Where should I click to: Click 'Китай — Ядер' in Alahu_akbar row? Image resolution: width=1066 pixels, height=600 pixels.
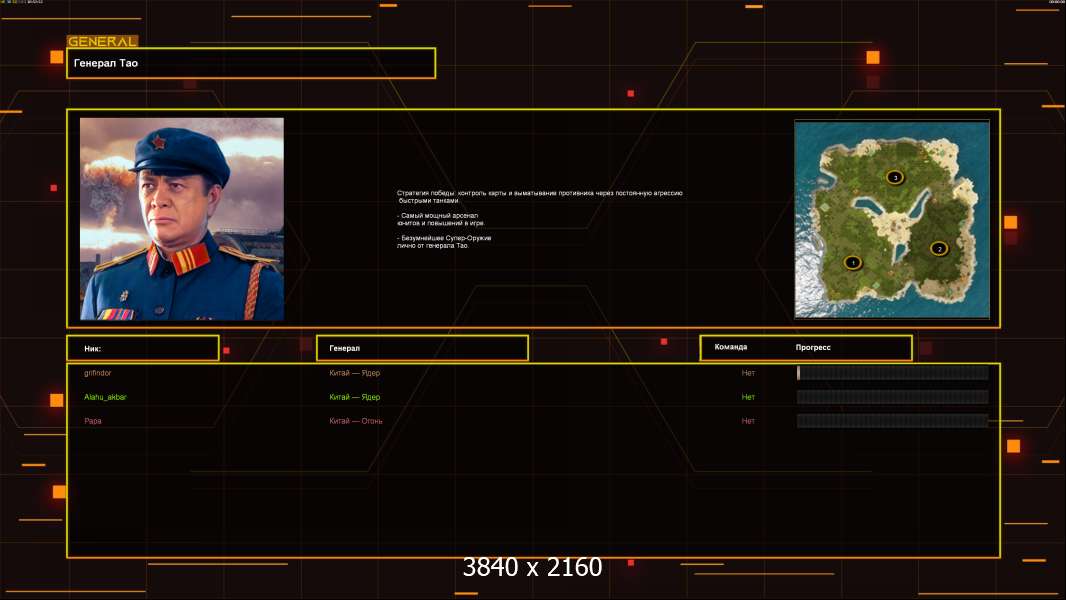[x=355, y=397]
